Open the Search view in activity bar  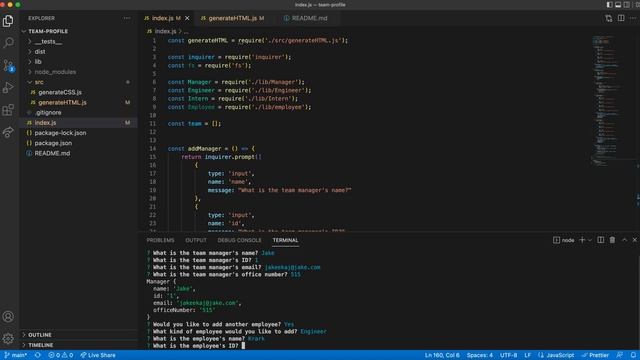tap(8, 43)
